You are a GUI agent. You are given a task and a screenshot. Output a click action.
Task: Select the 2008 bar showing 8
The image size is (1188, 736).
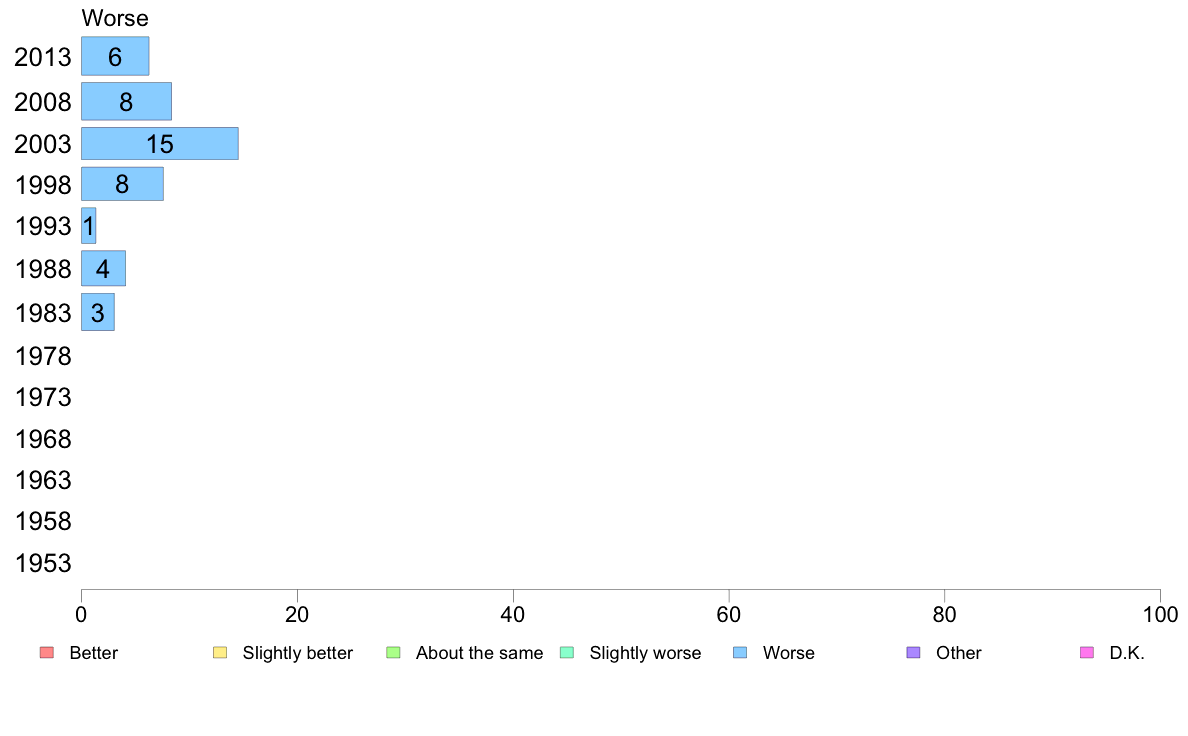(127, 102)
